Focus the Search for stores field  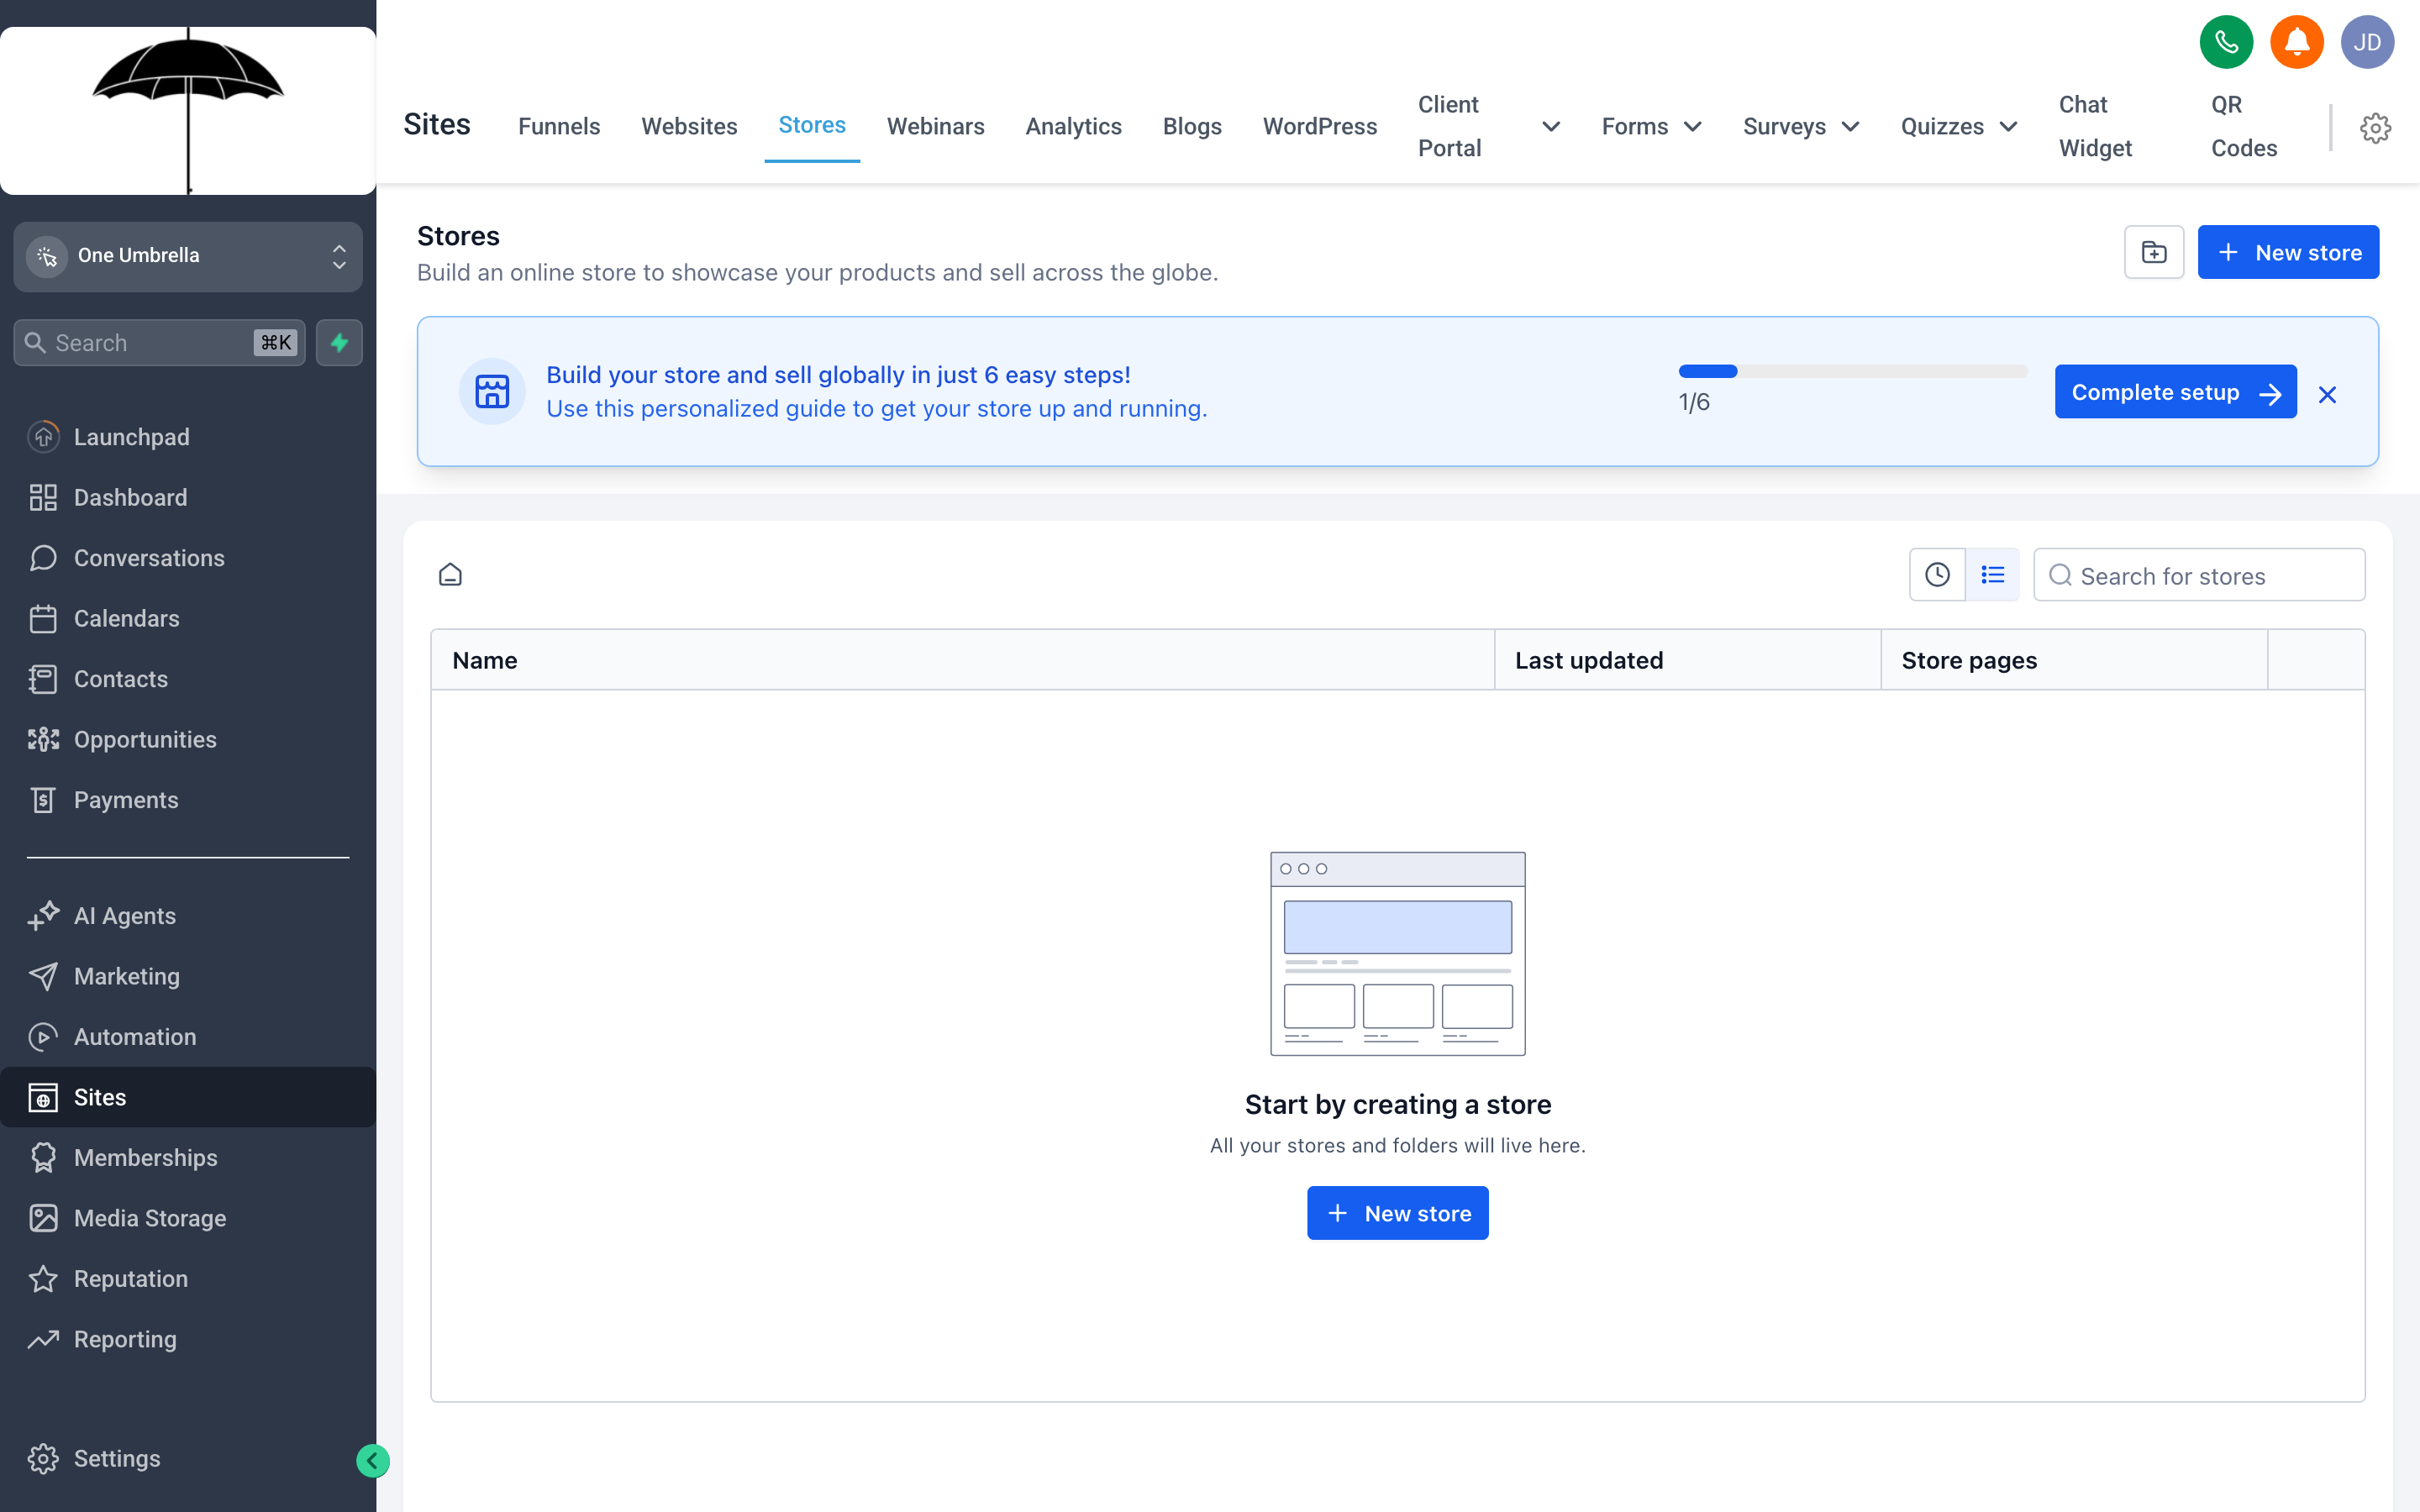tap(2199, 575)
